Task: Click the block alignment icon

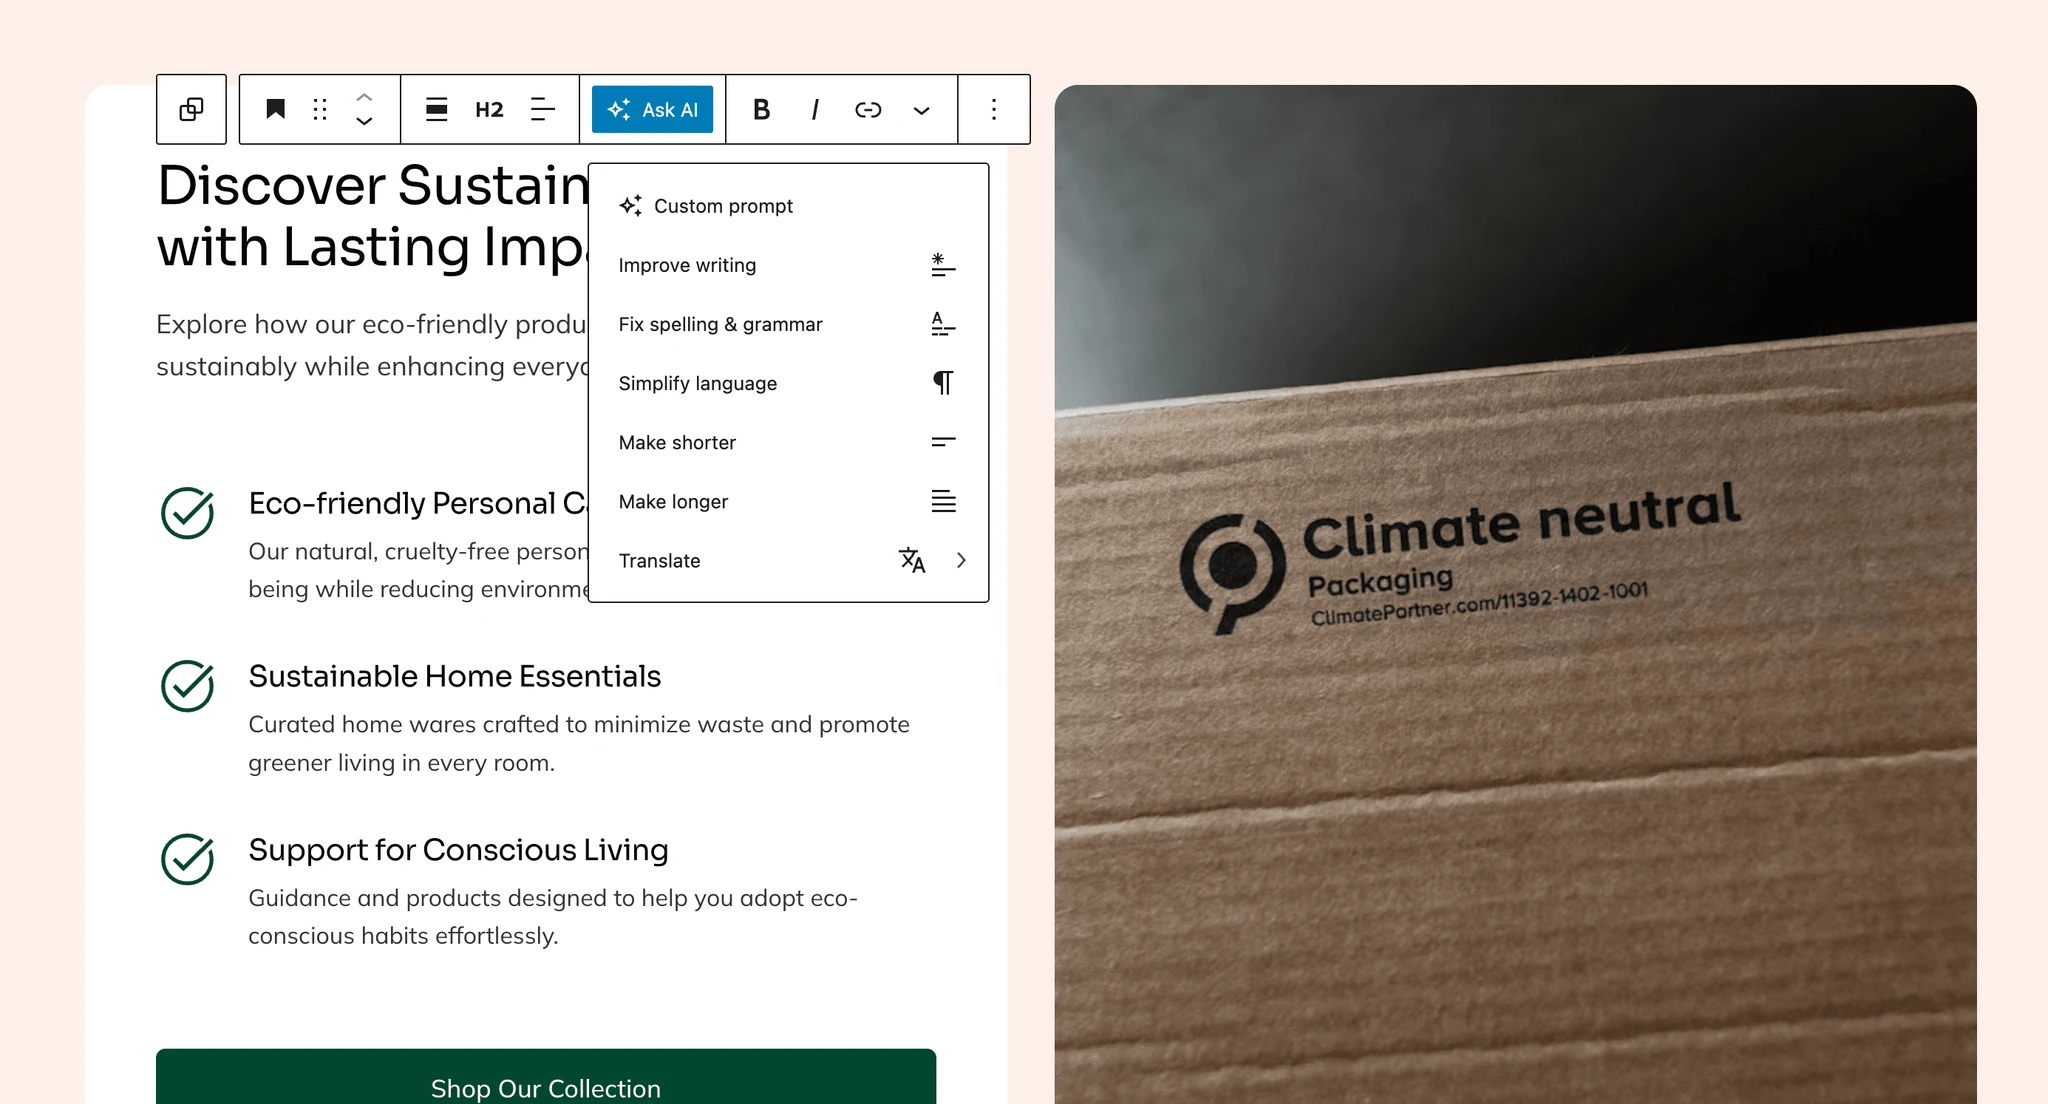Action: [436, 109]
